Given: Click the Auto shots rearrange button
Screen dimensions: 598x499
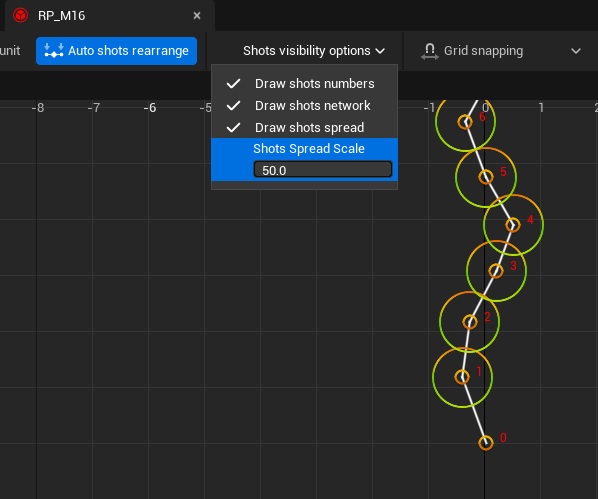Looking at the screenshot, I should pos(117,51).
